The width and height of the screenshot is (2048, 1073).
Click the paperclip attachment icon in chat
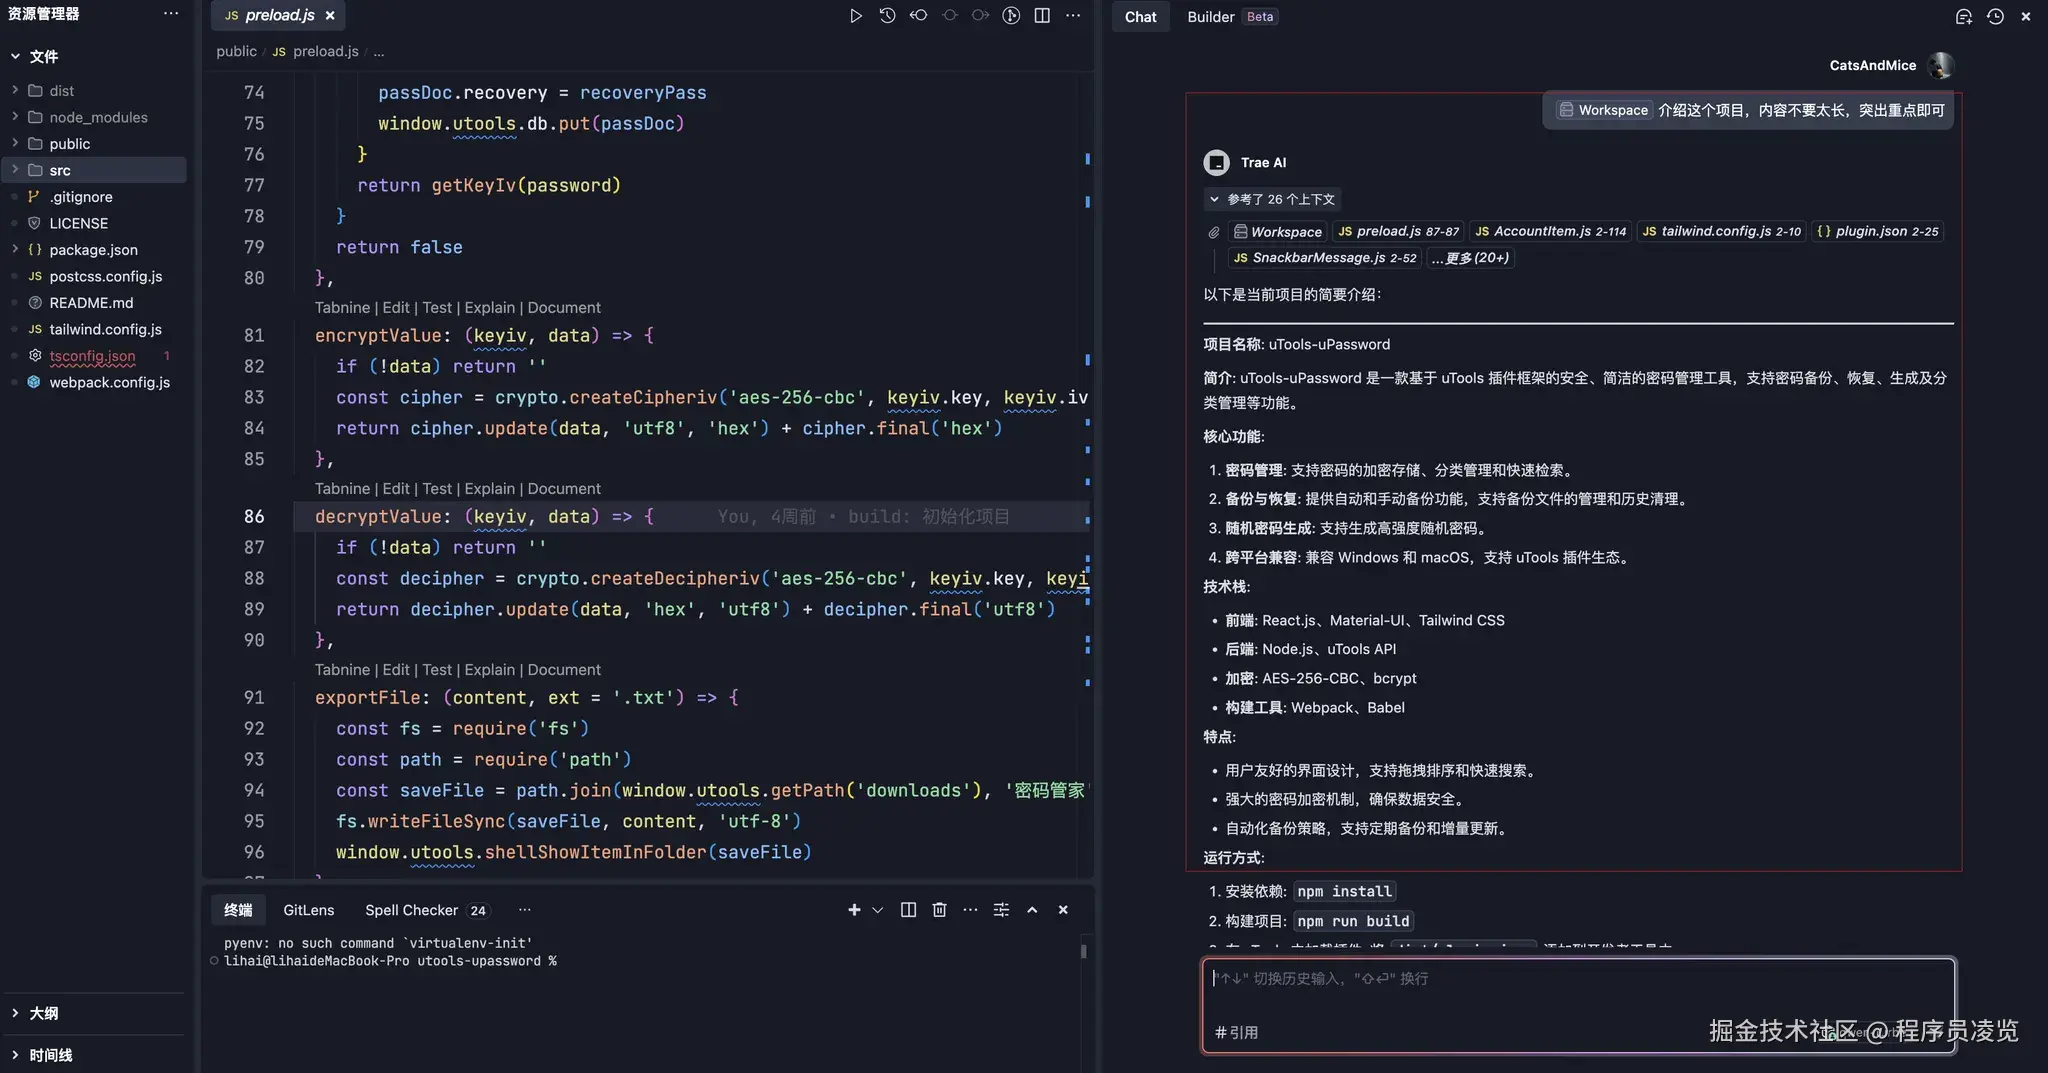1214,232
